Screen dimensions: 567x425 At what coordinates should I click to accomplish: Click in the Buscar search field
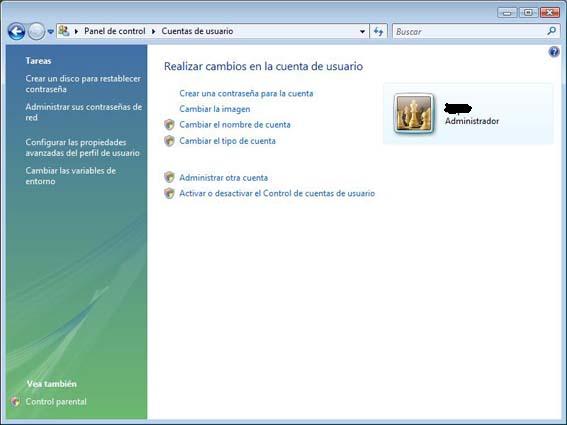(470, 31)
